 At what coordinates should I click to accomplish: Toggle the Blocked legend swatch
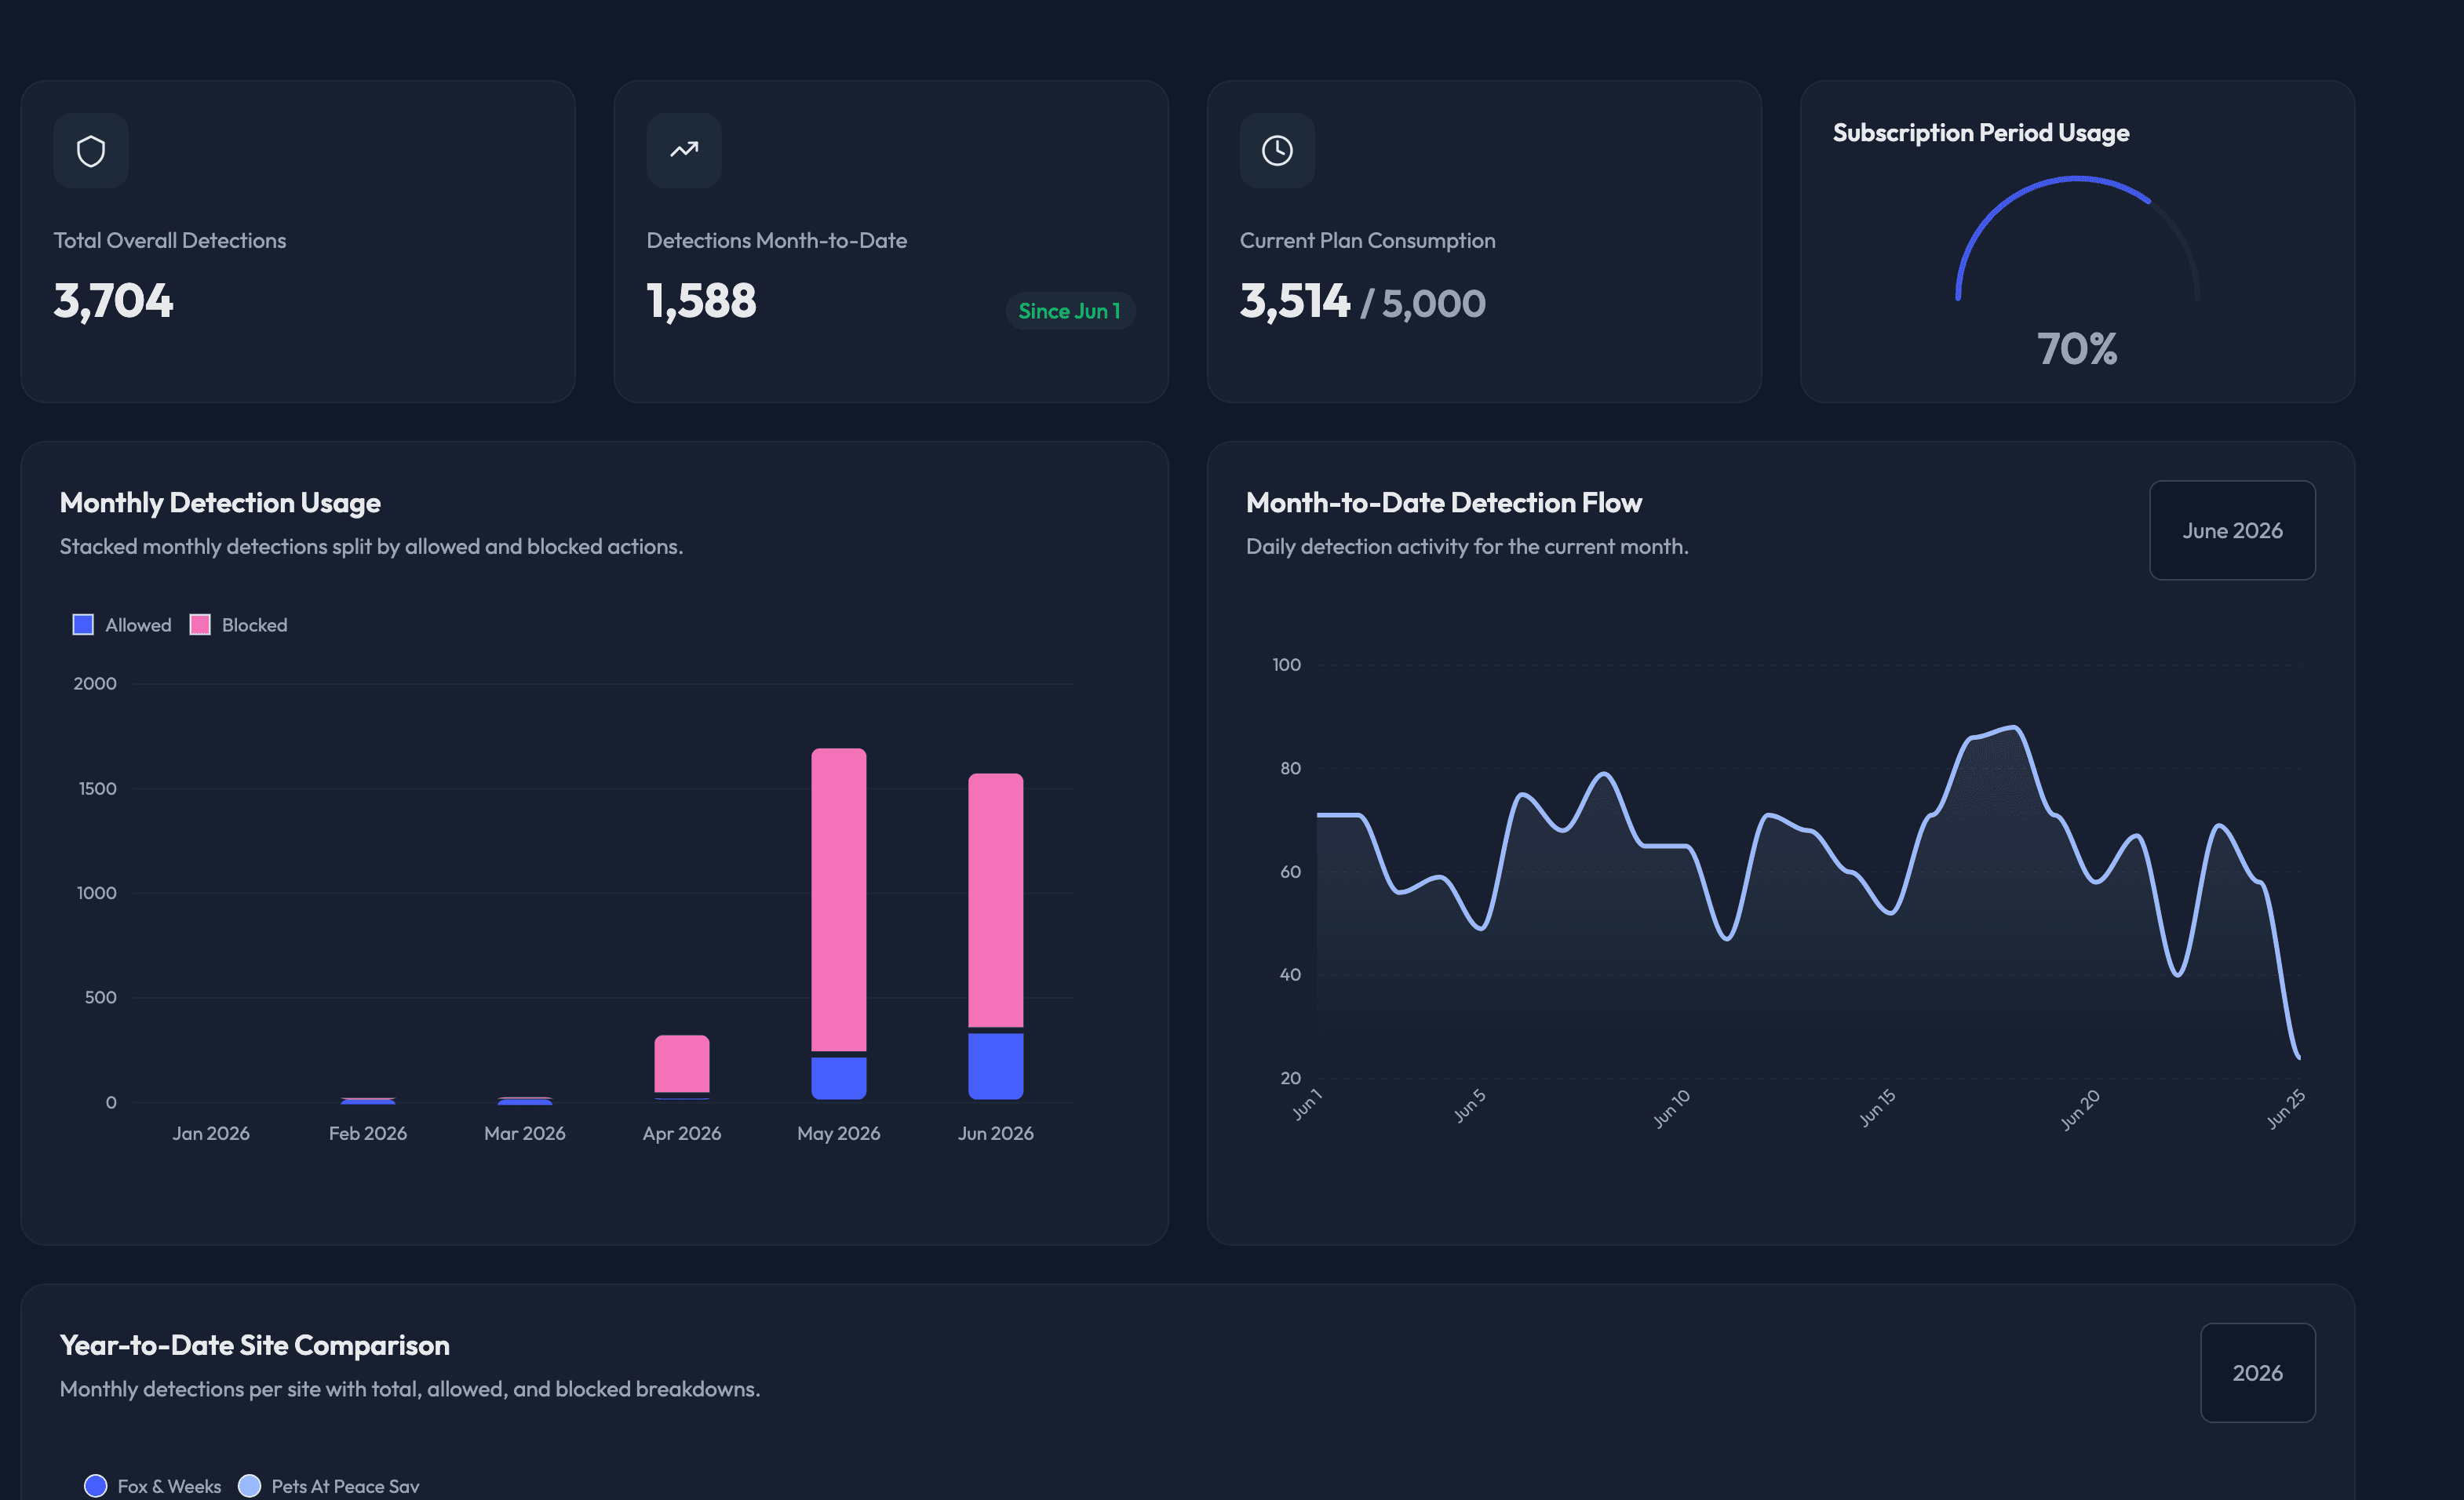coord(200,625)
